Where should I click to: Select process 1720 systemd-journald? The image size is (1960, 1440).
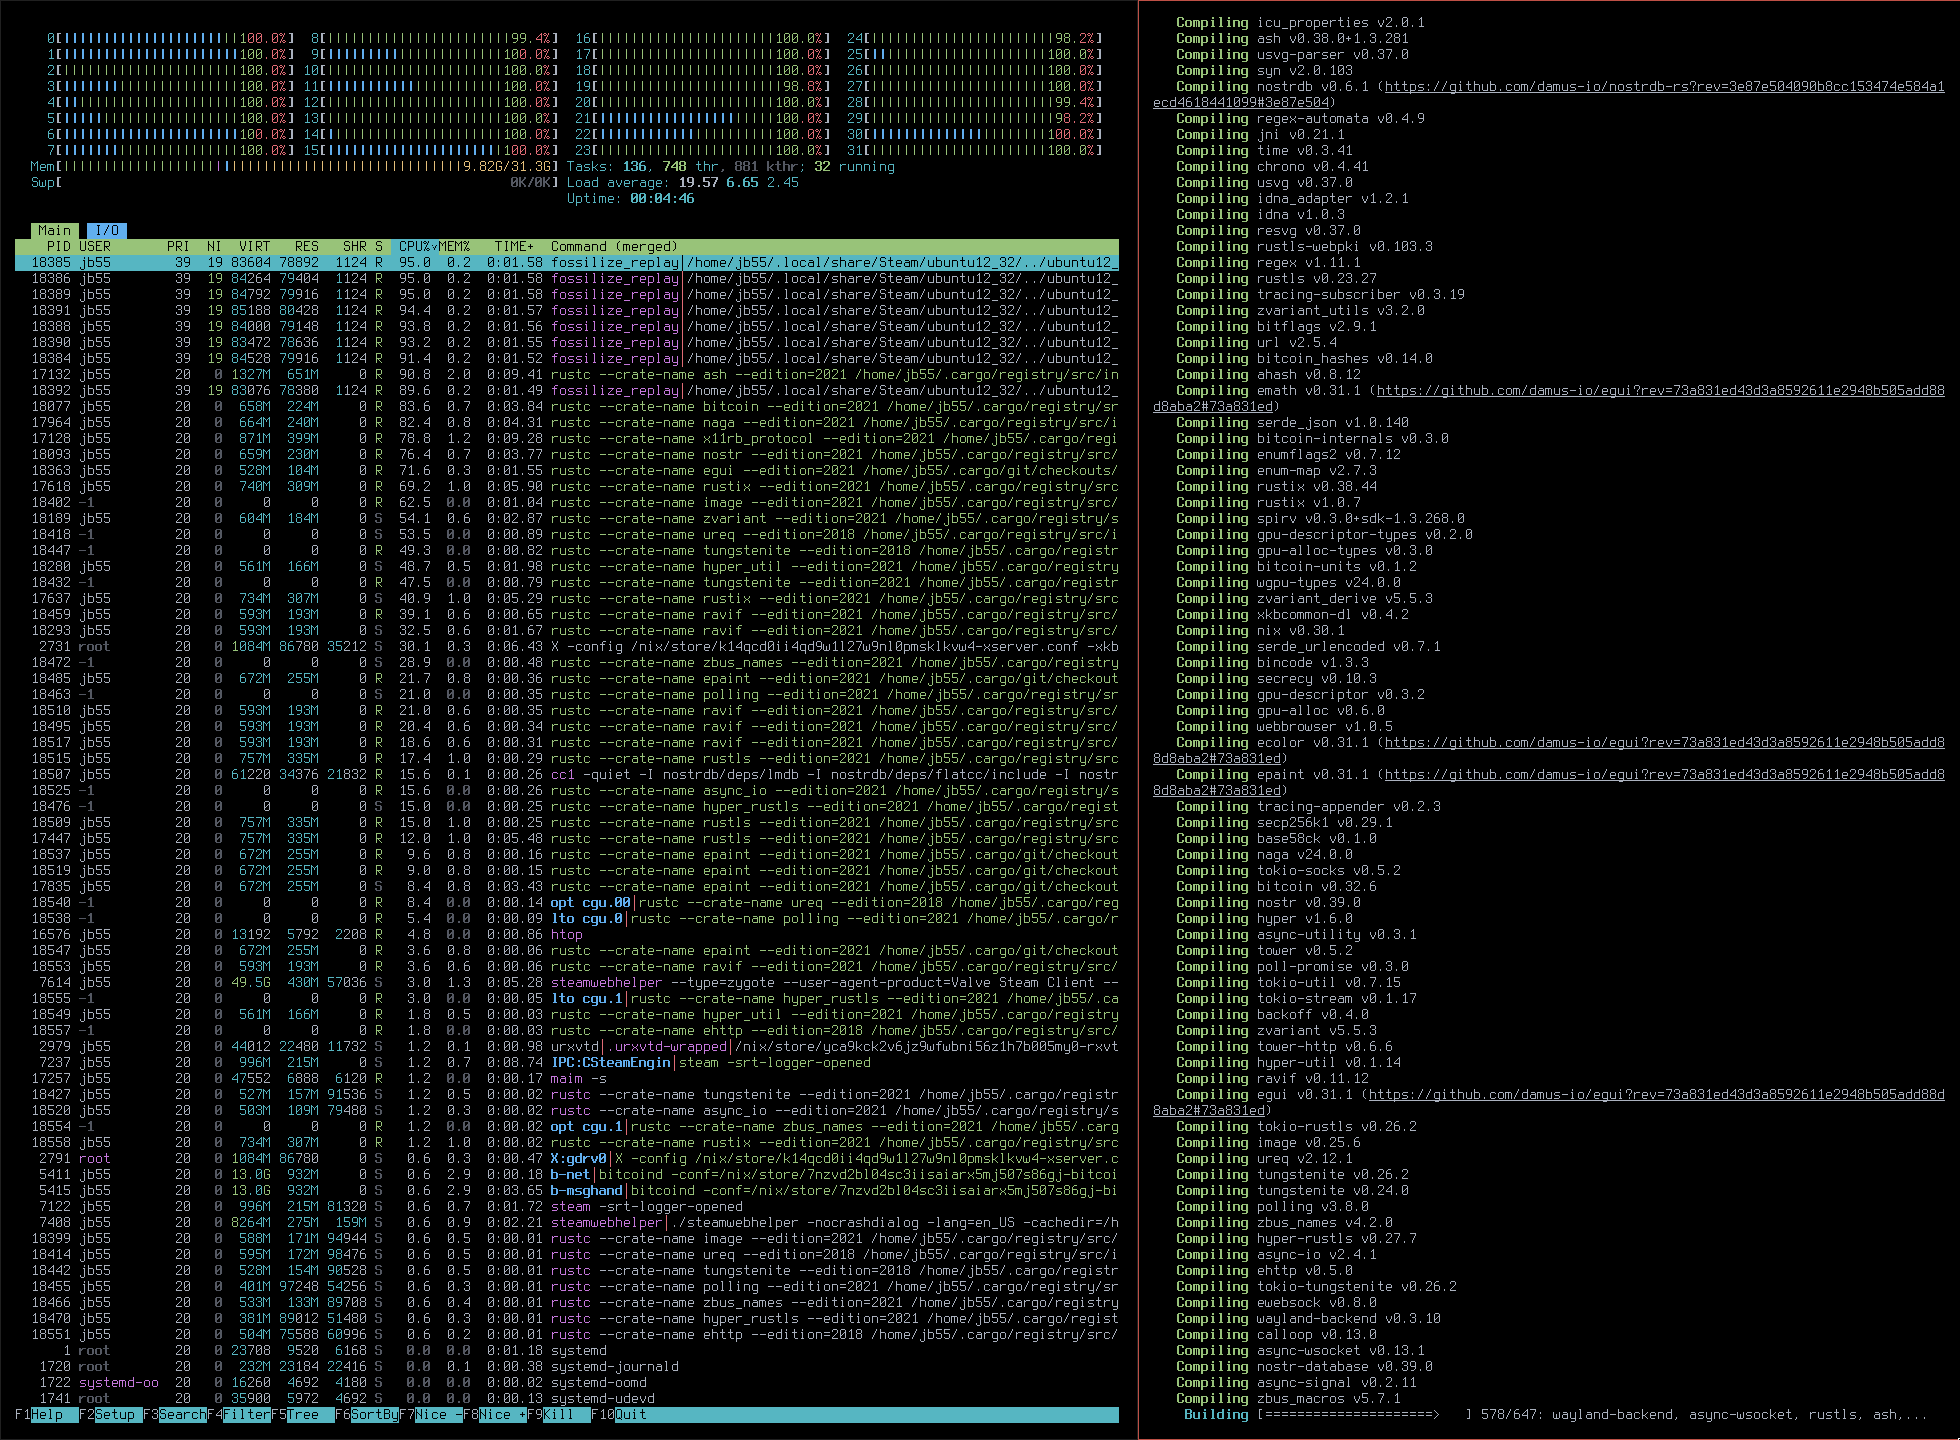[567, 1366]
